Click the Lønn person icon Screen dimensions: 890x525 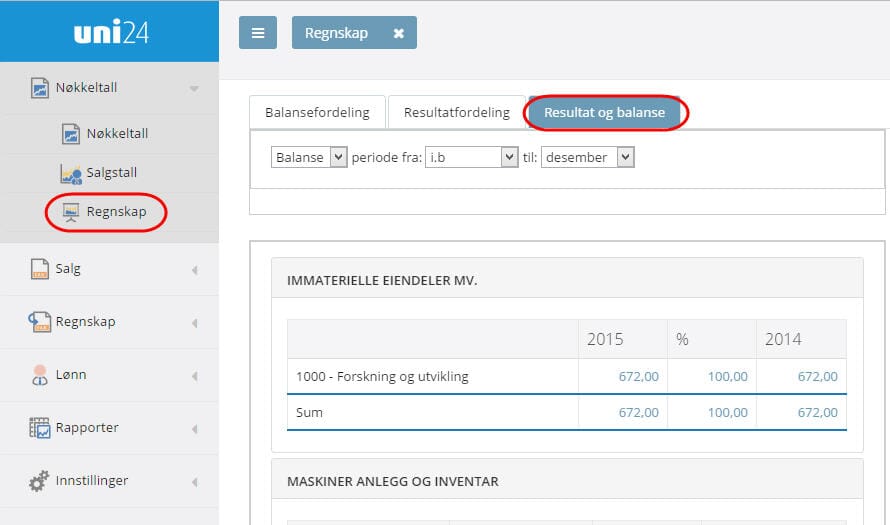click(x=40, y=375)
